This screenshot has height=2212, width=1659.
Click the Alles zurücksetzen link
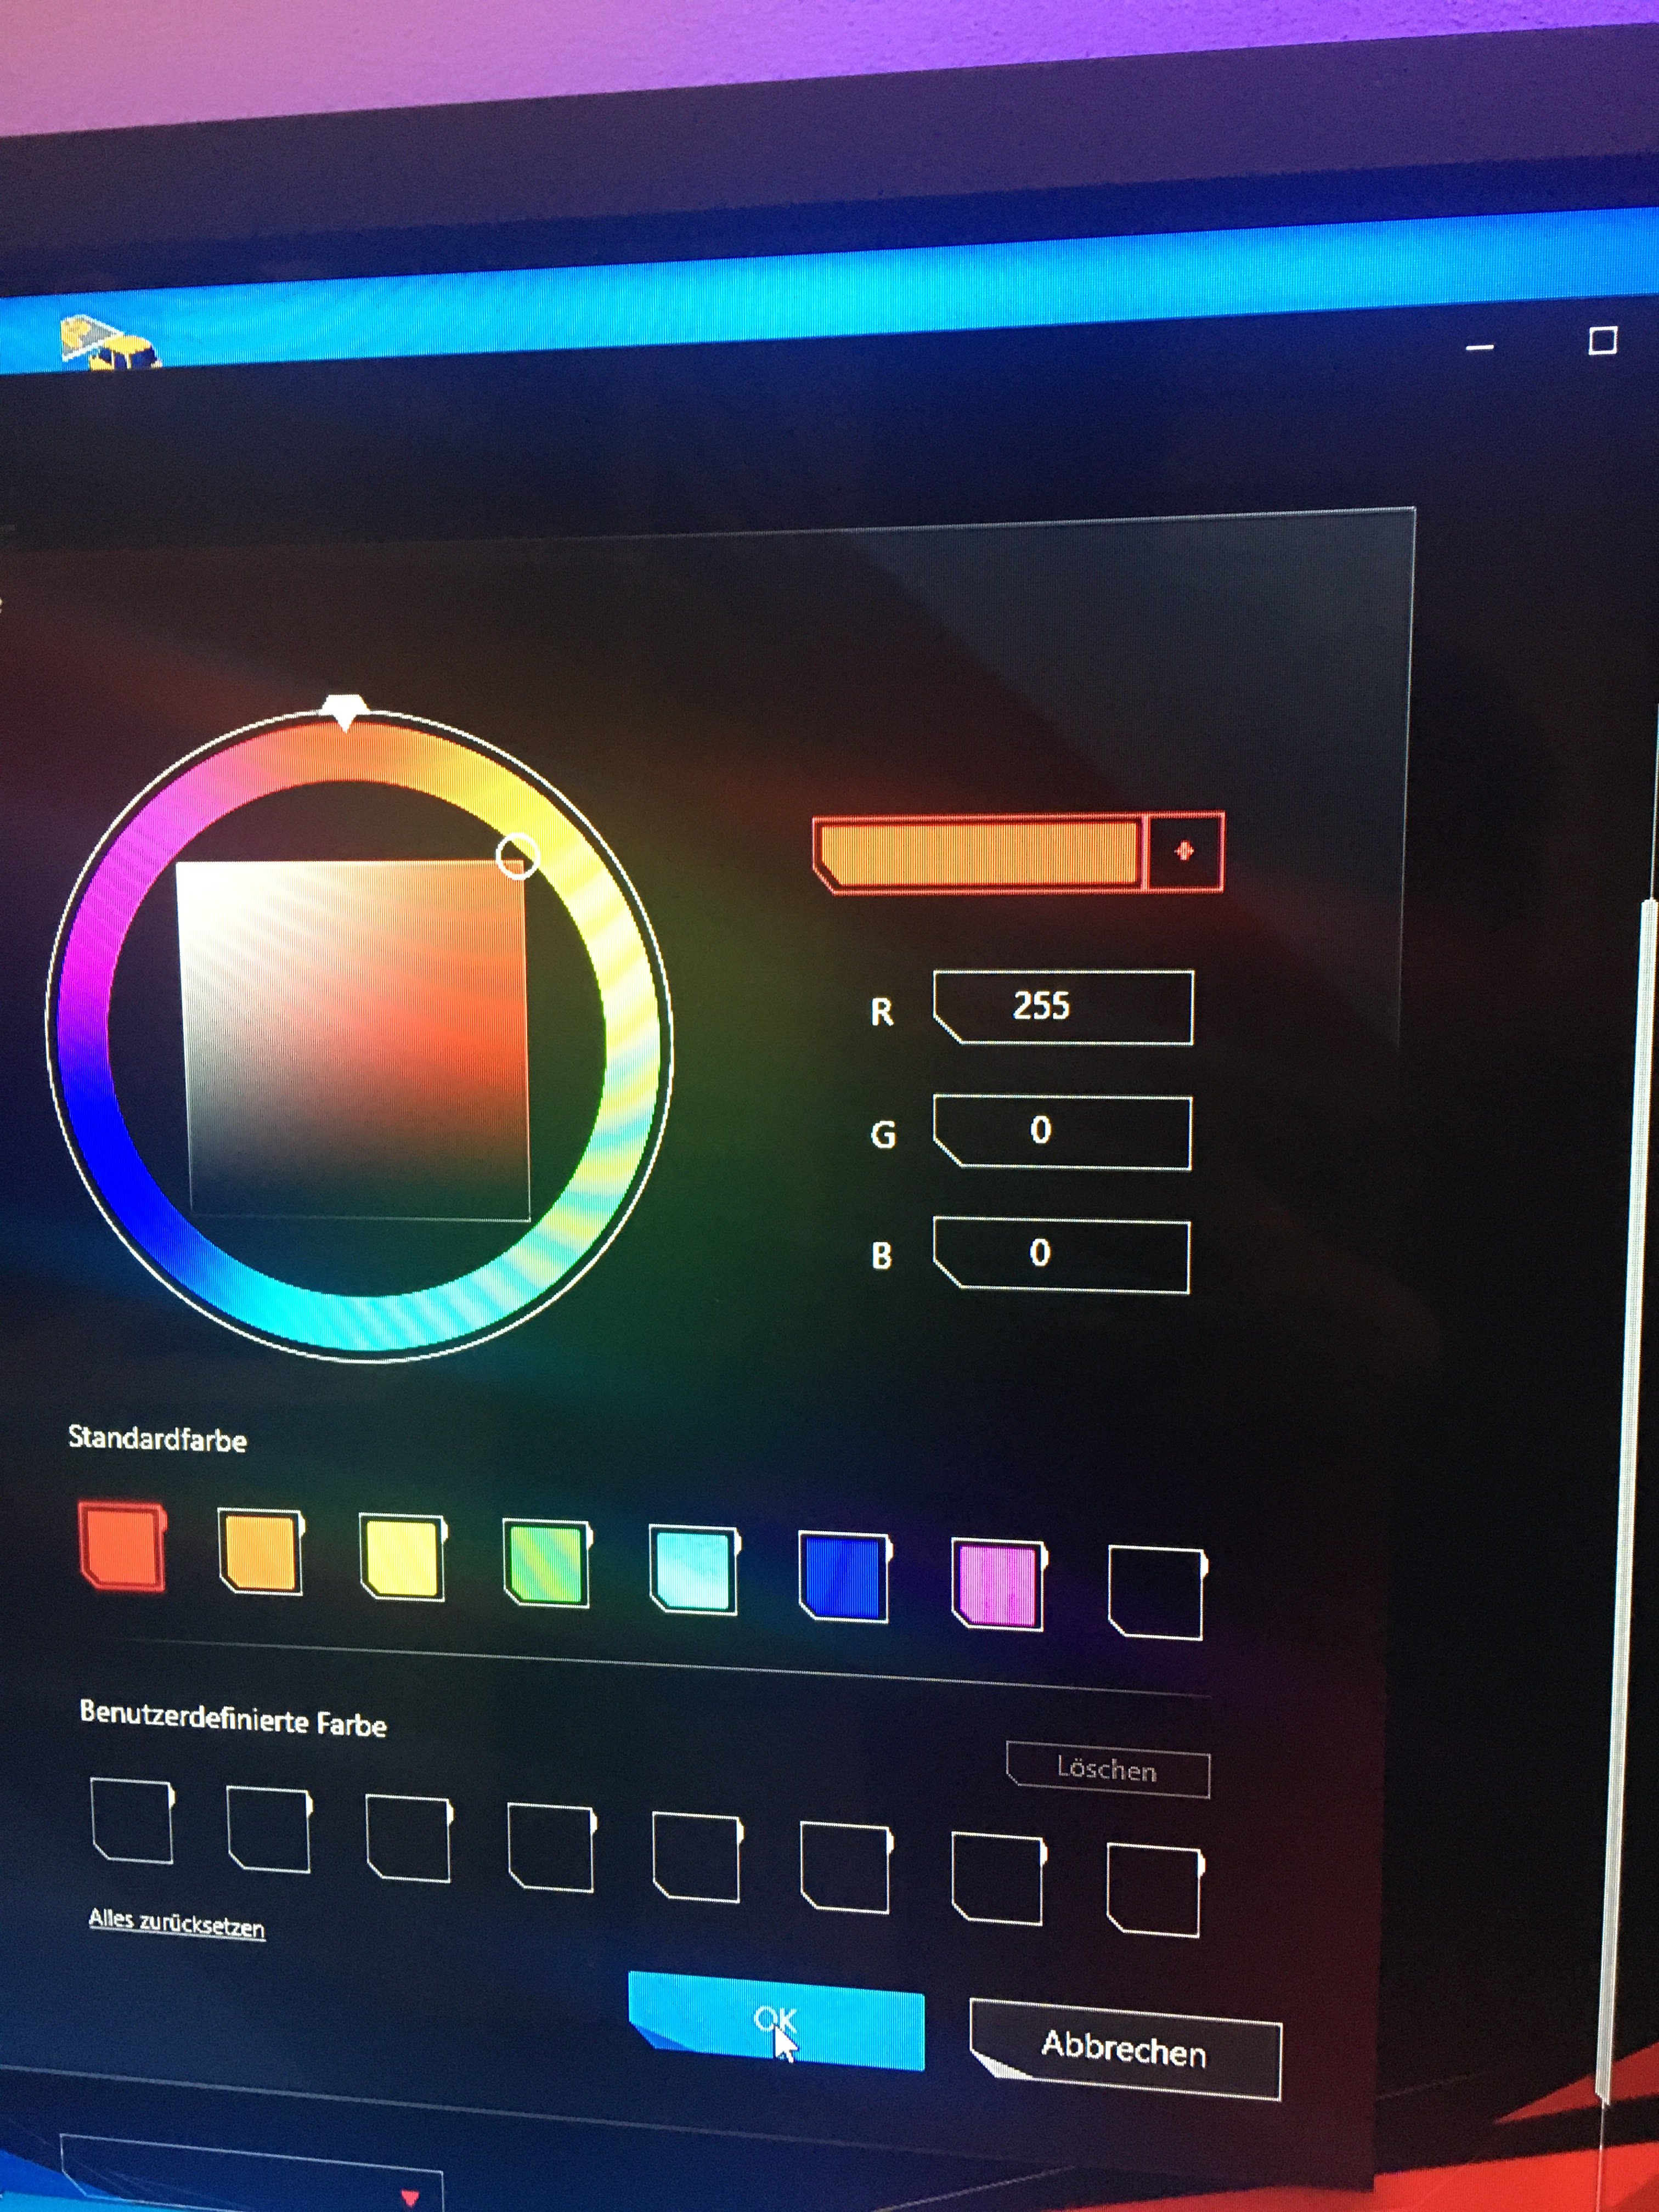point(177,1922)
